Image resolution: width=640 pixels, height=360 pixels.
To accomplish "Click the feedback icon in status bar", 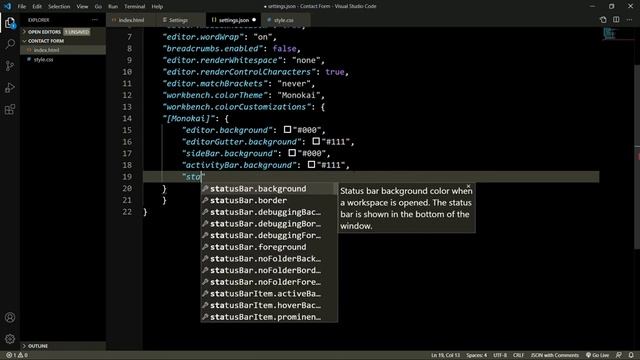I will coord(619,355).
